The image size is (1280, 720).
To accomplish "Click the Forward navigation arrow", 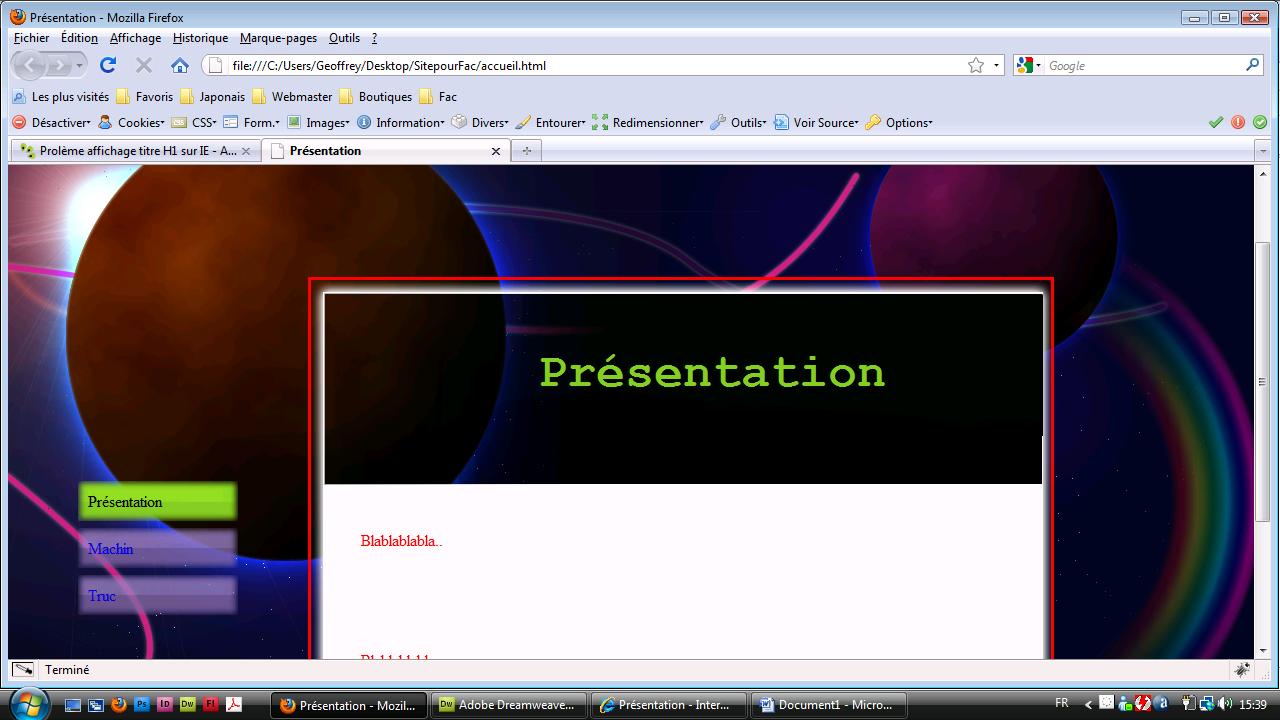I will tap(62, 65).
